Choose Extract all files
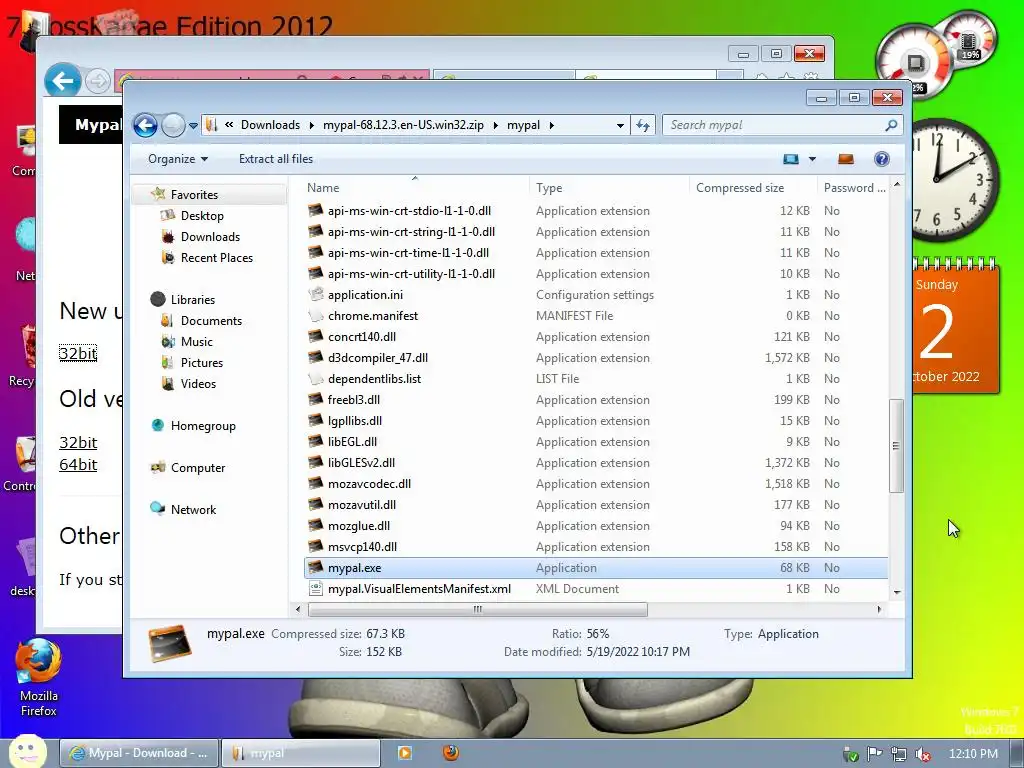The height and width of the screenshot is (768, 1024). click(276, 159)
